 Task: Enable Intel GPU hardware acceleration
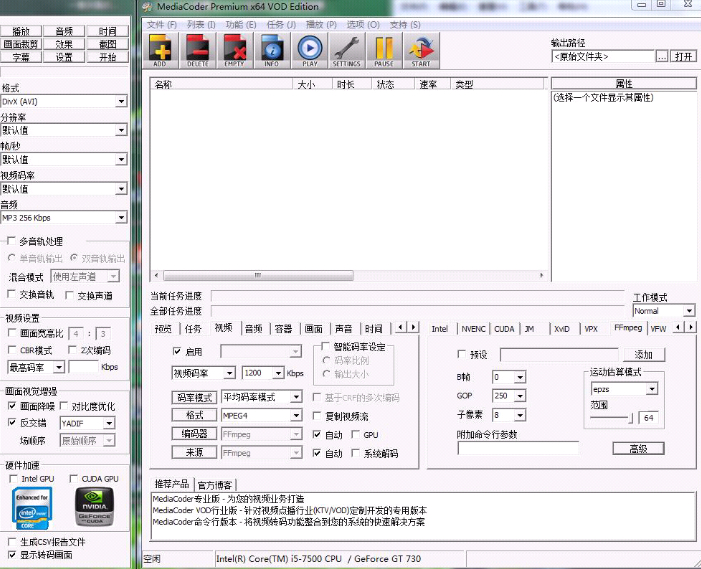pyautogui.click(x=13, y=479)
